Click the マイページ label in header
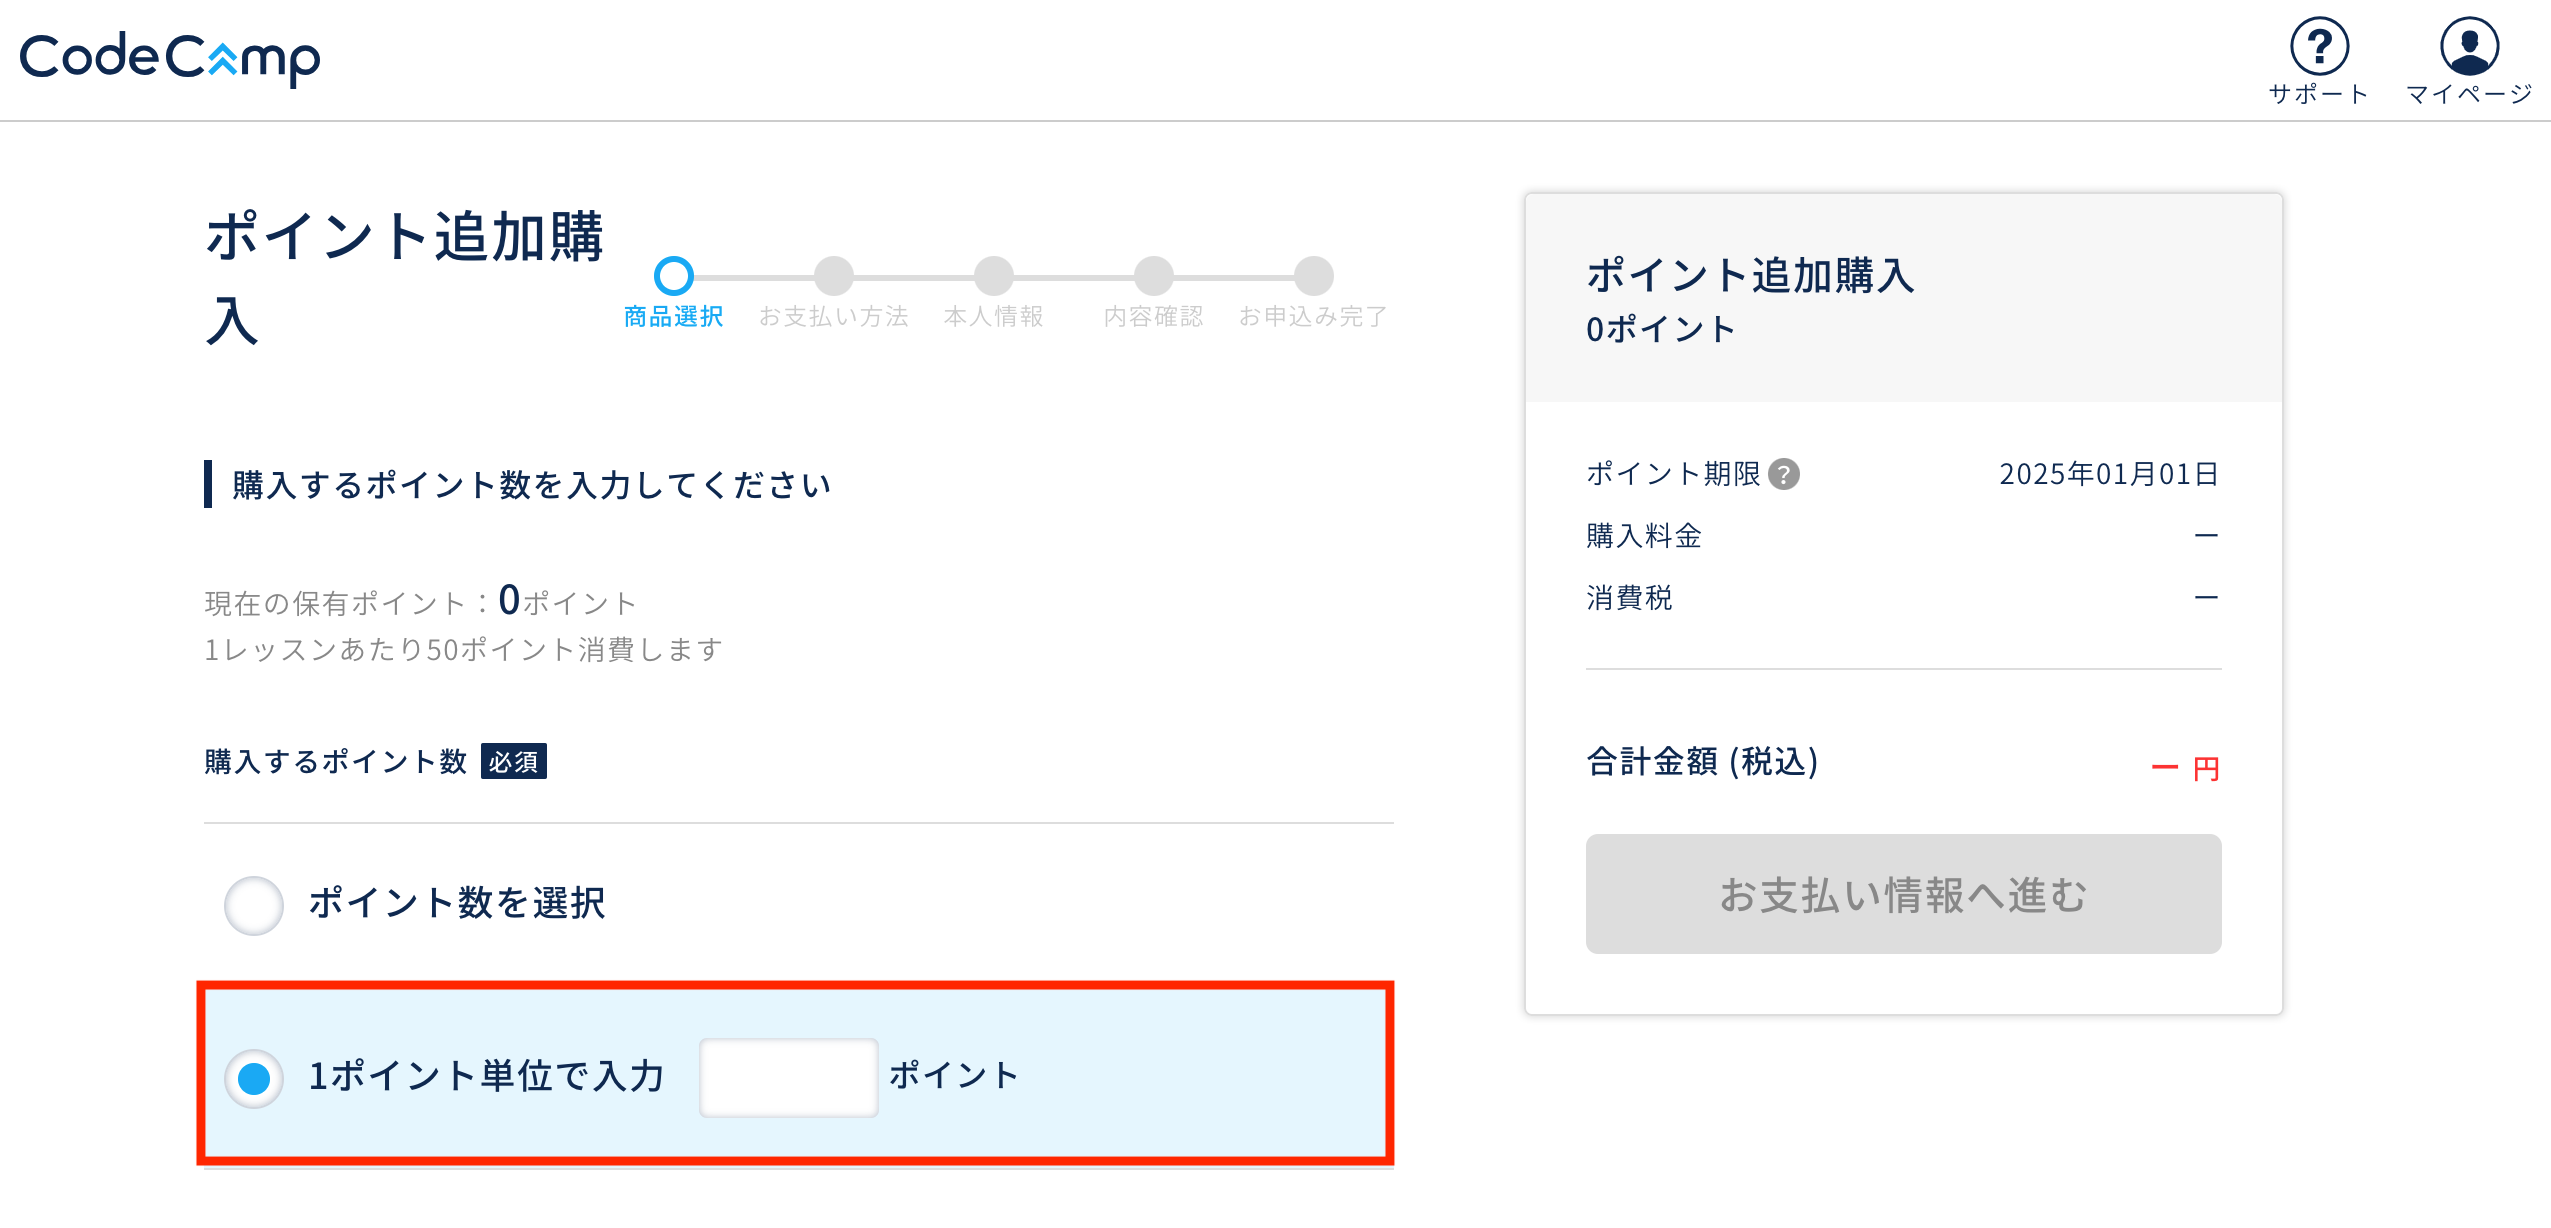 2469,94
